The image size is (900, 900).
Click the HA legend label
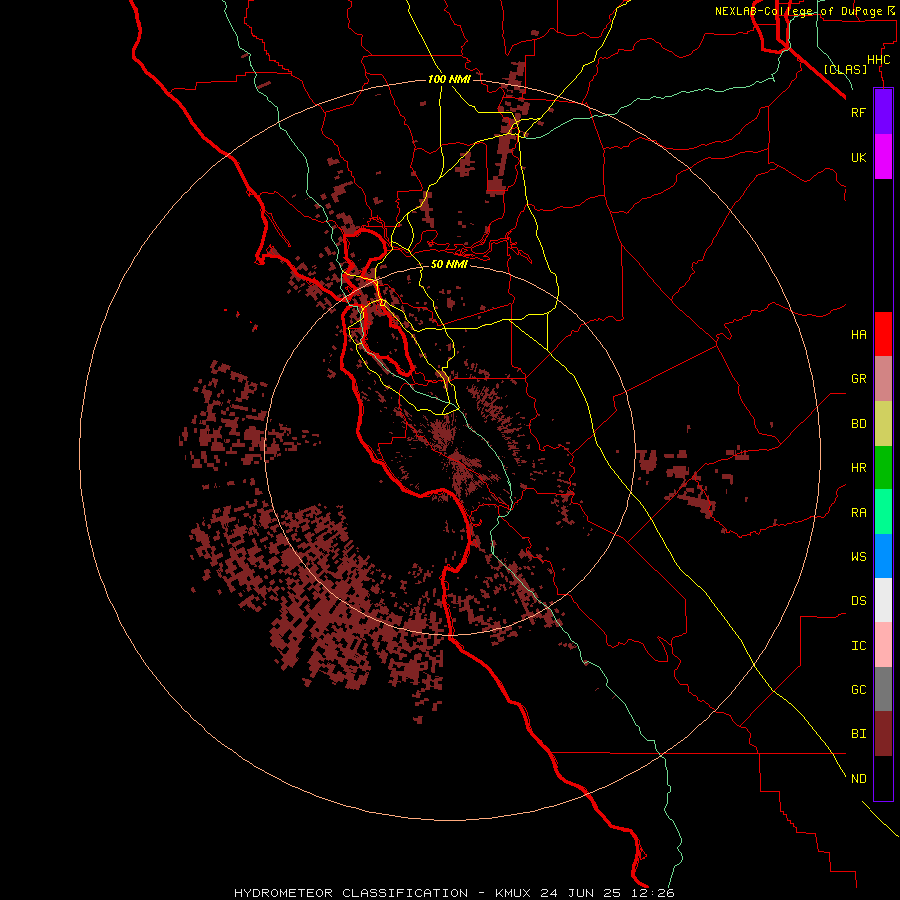(858, 335)
